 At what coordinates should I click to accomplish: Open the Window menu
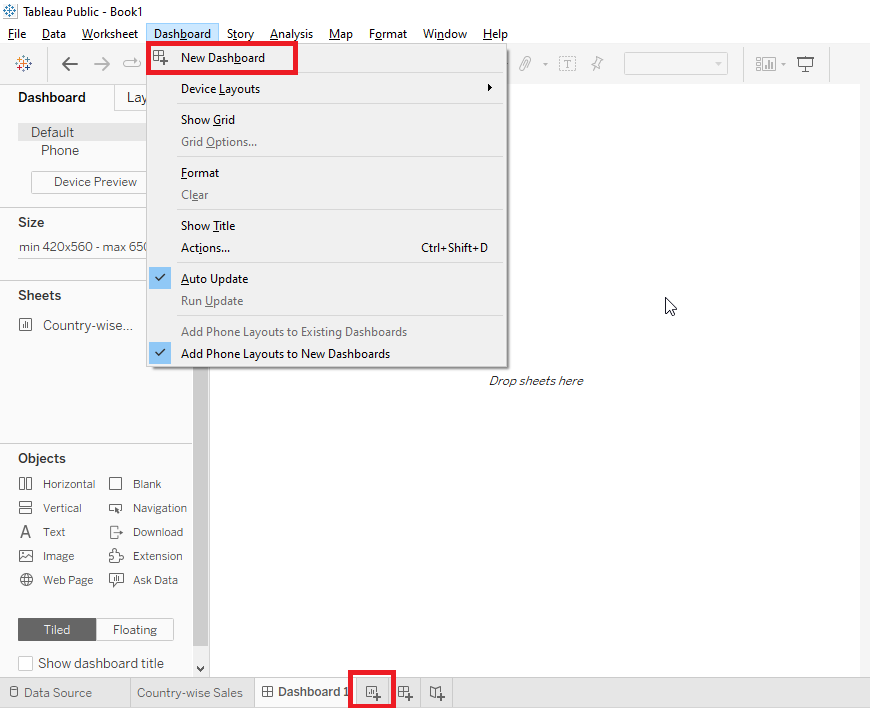[444, 34]
